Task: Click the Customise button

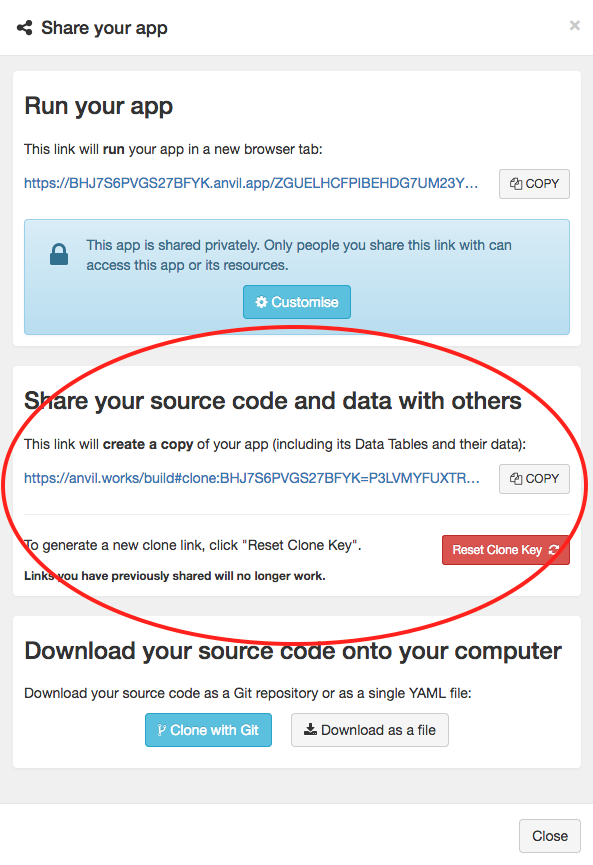Action: pos(297,301)
